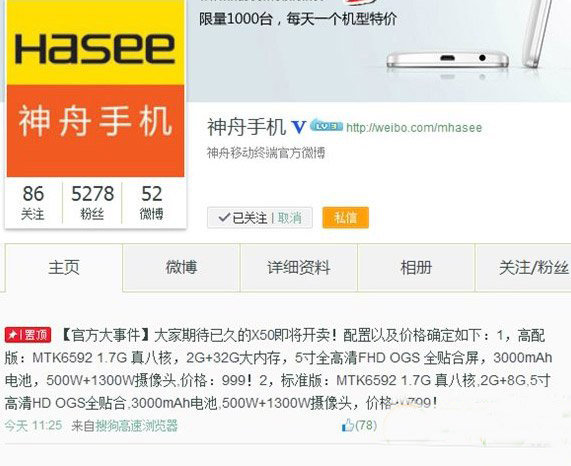Open the weibo.com/mhasee profile link
Screen dimensions: 571x466
coord(414,127)
